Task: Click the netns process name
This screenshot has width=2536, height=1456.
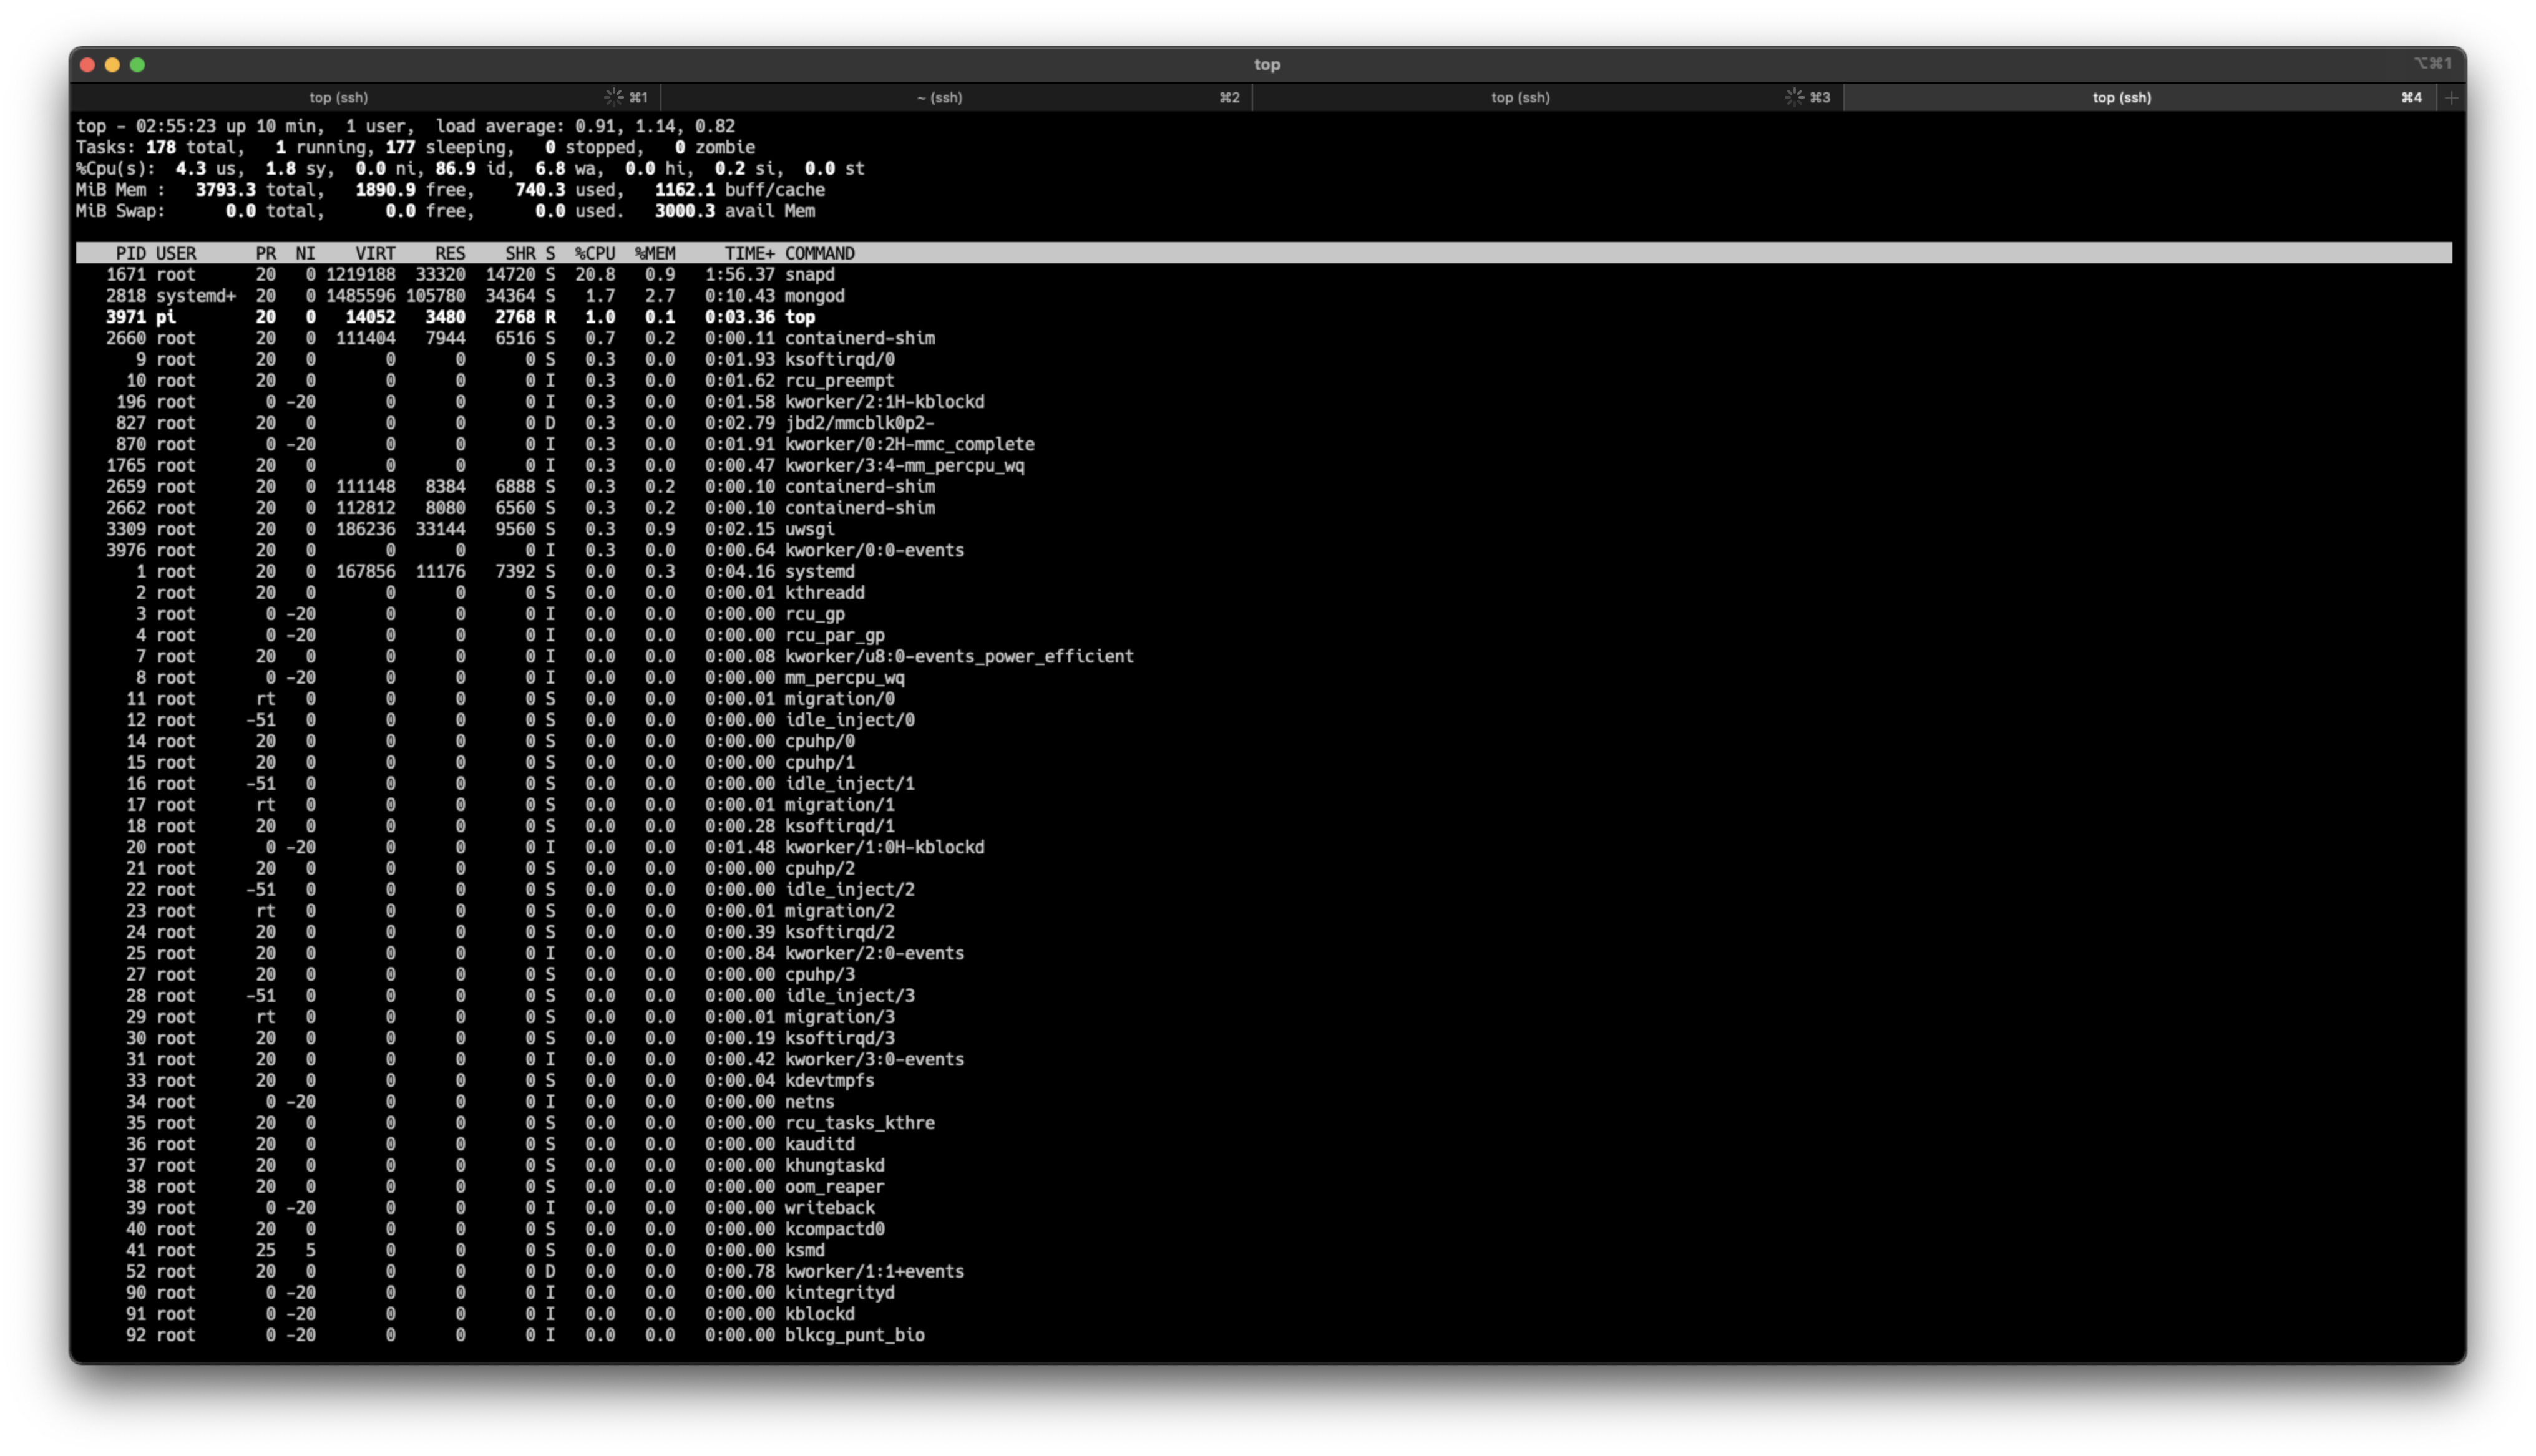Action: coord(810,1102)
